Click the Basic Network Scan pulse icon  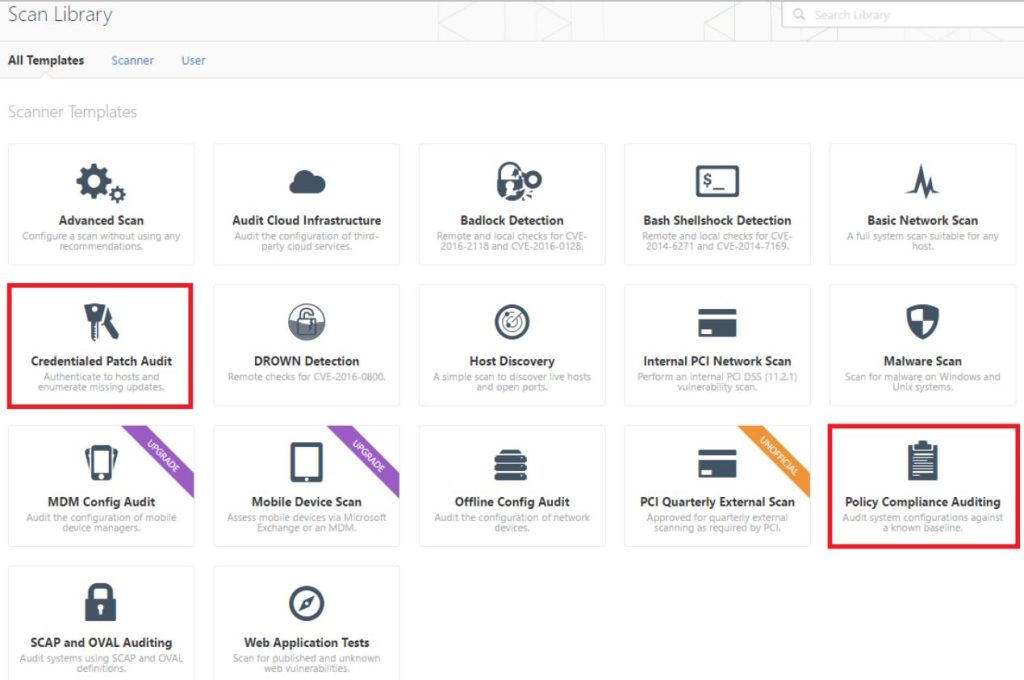coord(922,182)
